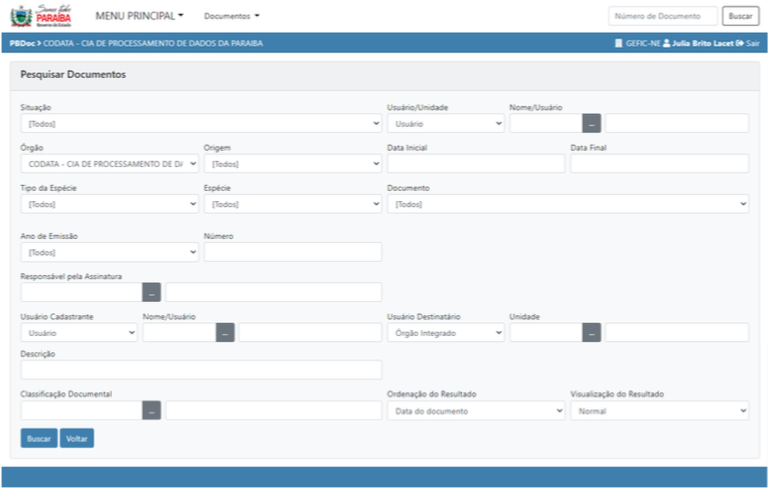
Task: Open the Documentos menu
Action: coord(231,16)
